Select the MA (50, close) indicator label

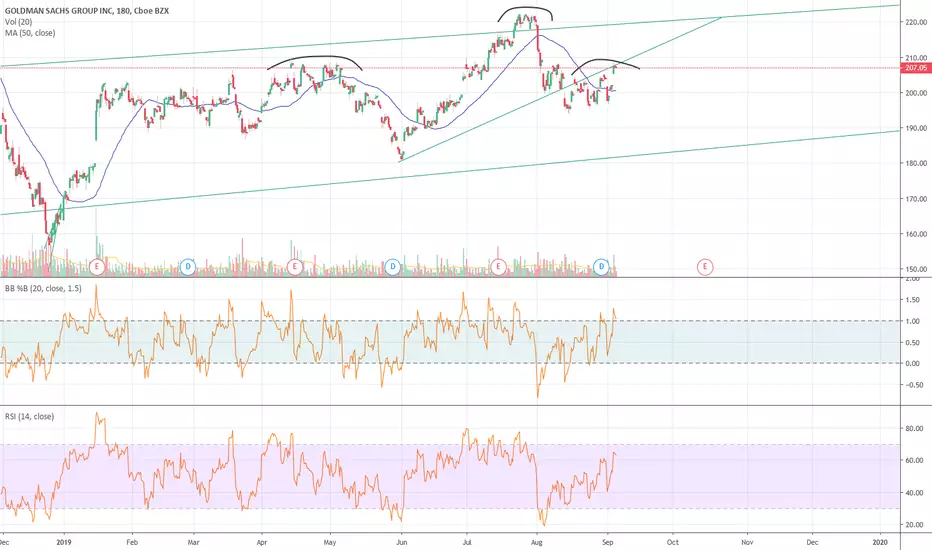point(30,33)
